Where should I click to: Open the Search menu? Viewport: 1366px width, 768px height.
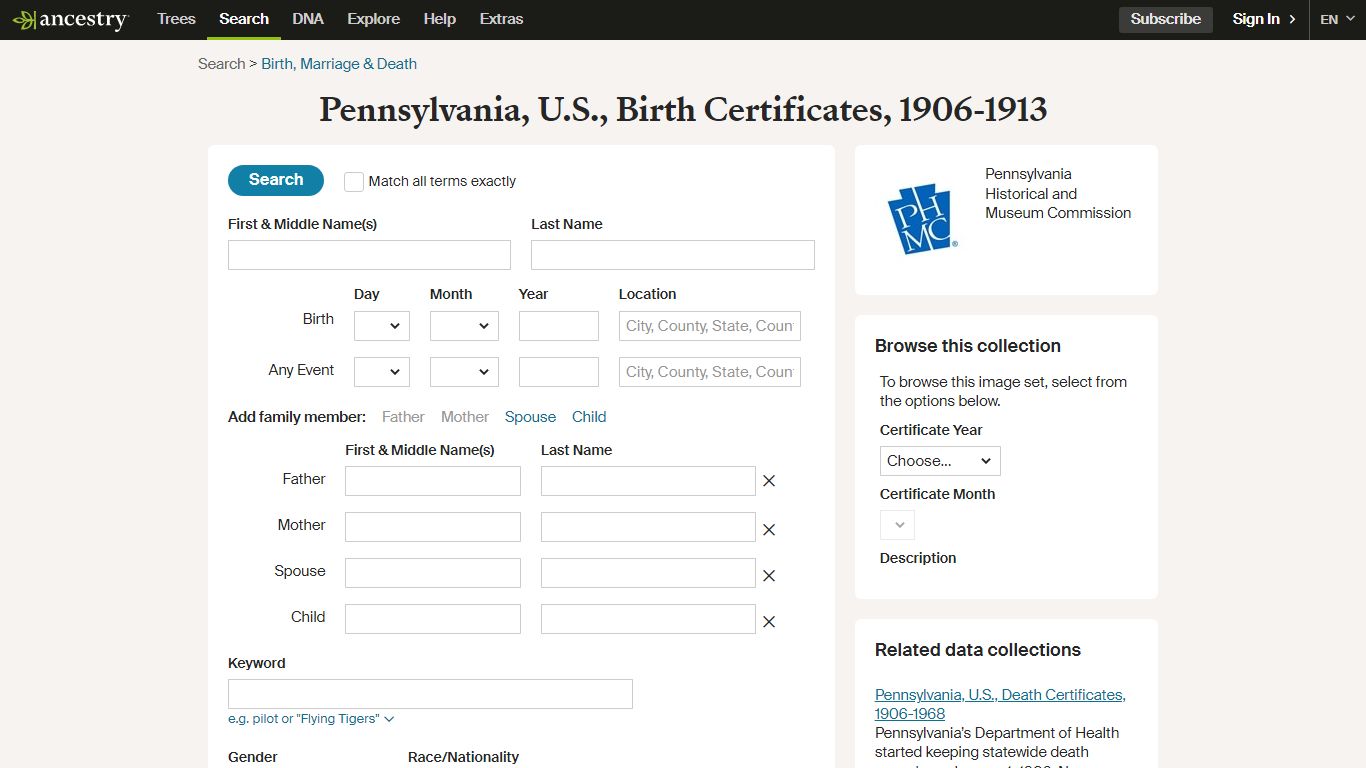(x=244, y=19)
